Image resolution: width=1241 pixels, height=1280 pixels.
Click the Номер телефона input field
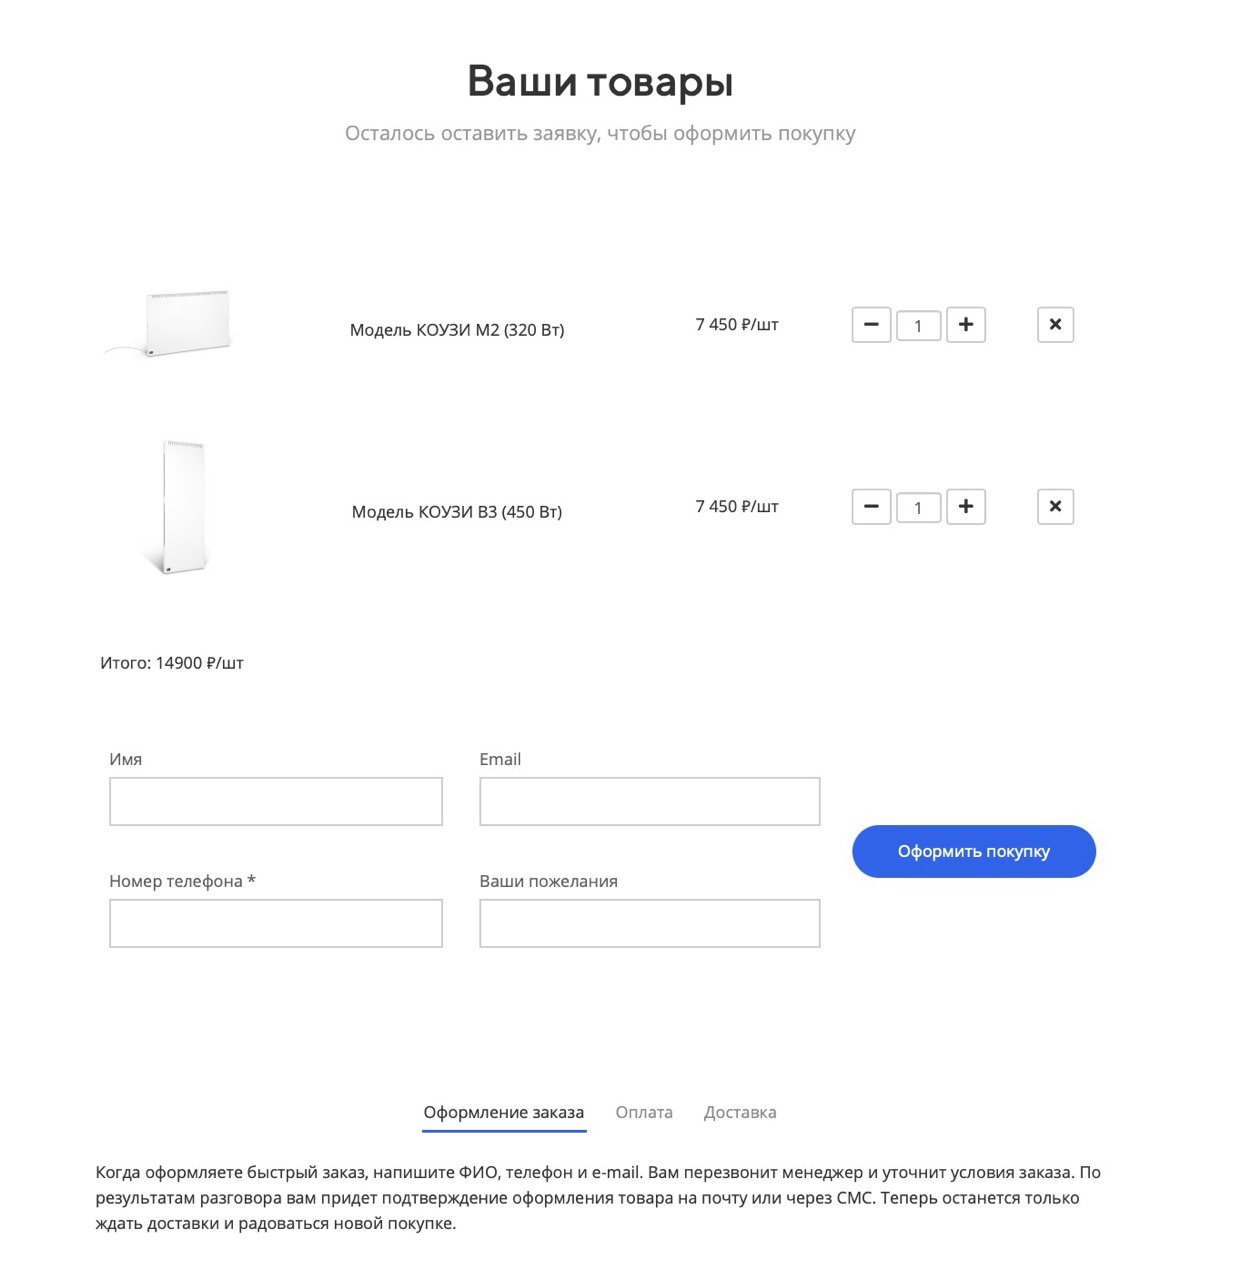pos(275,924)
